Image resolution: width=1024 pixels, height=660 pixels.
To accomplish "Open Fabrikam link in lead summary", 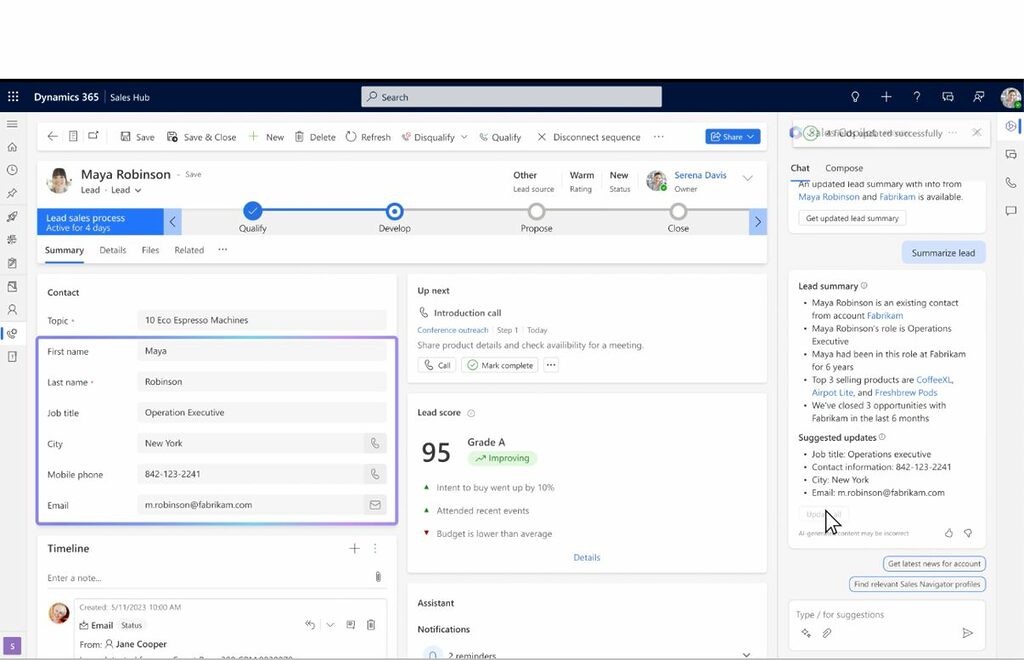I will point(885,315).
